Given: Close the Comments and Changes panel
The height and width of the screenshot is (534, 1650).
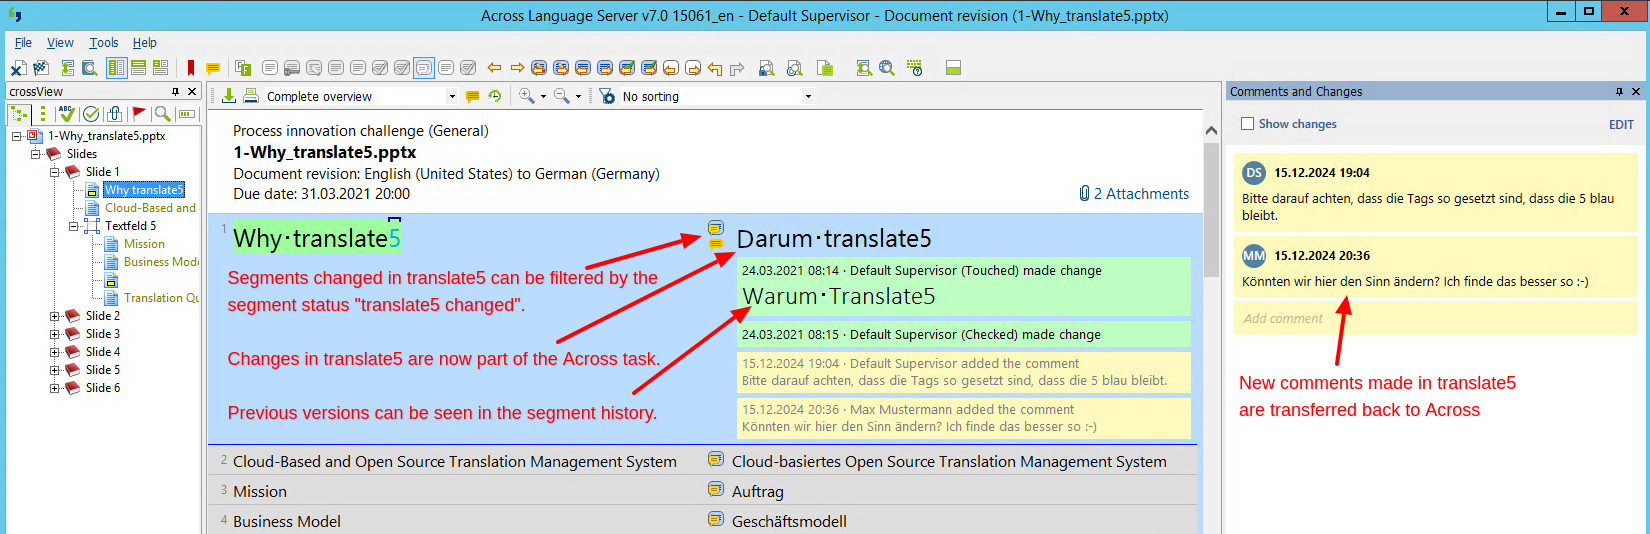Looking at the screenshot, I should point(1636,91).
